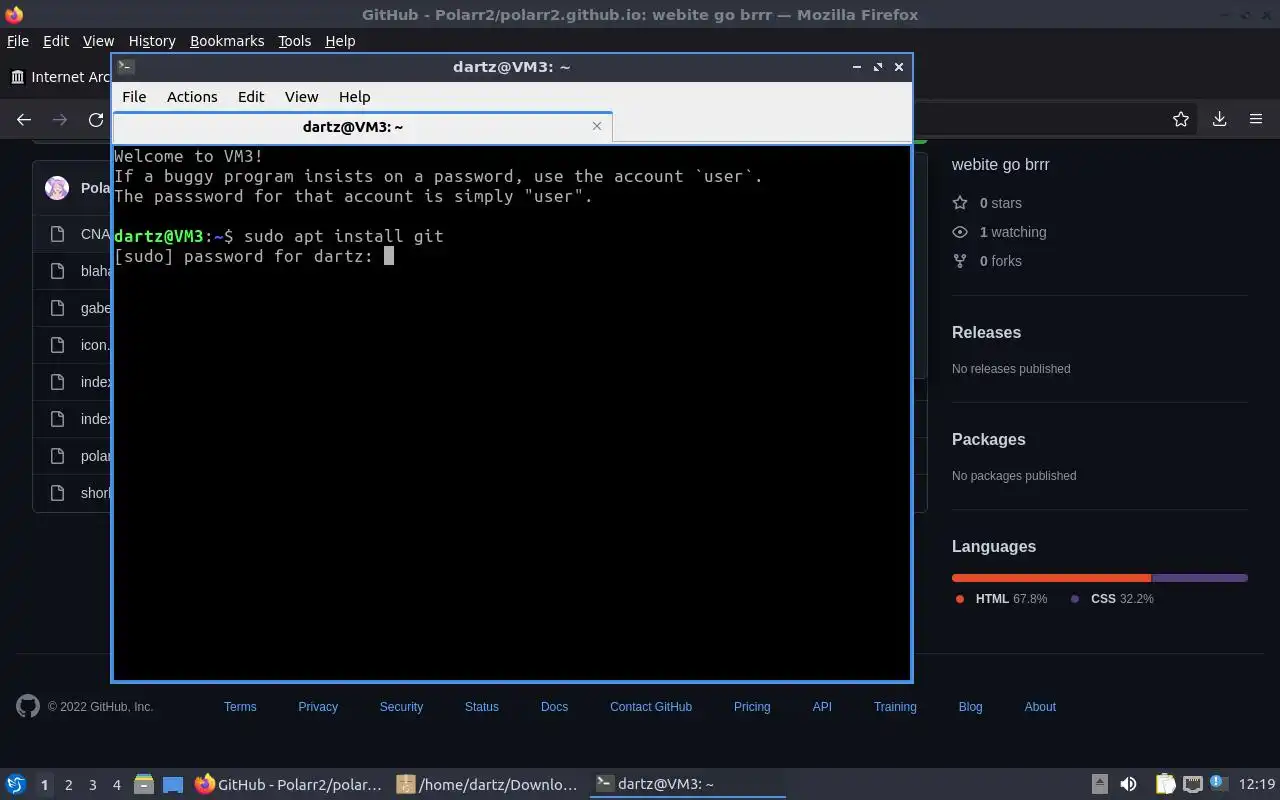This screenshot has height=800, width=1280.
Task: Open Firefox Tools menu
Action: (294, 41)
